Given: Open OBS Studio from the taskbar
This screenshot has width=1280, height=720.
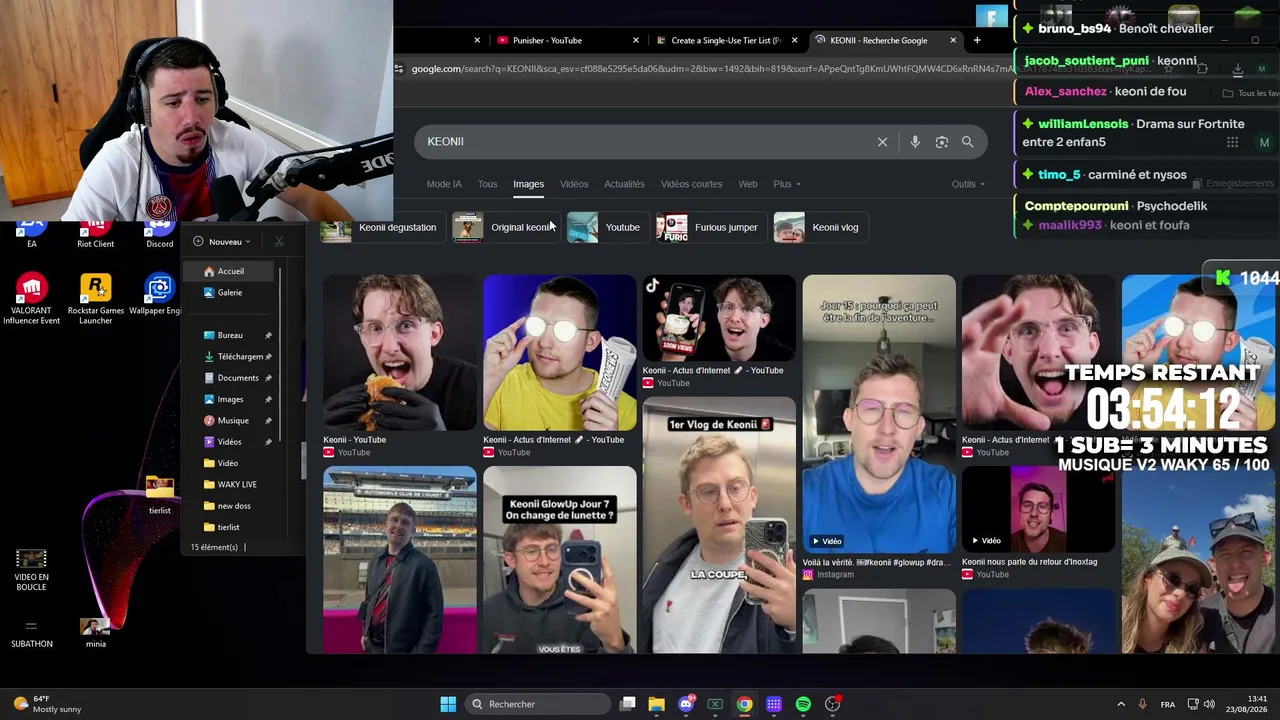Looking at the screenshot, I should pos(833,704).
